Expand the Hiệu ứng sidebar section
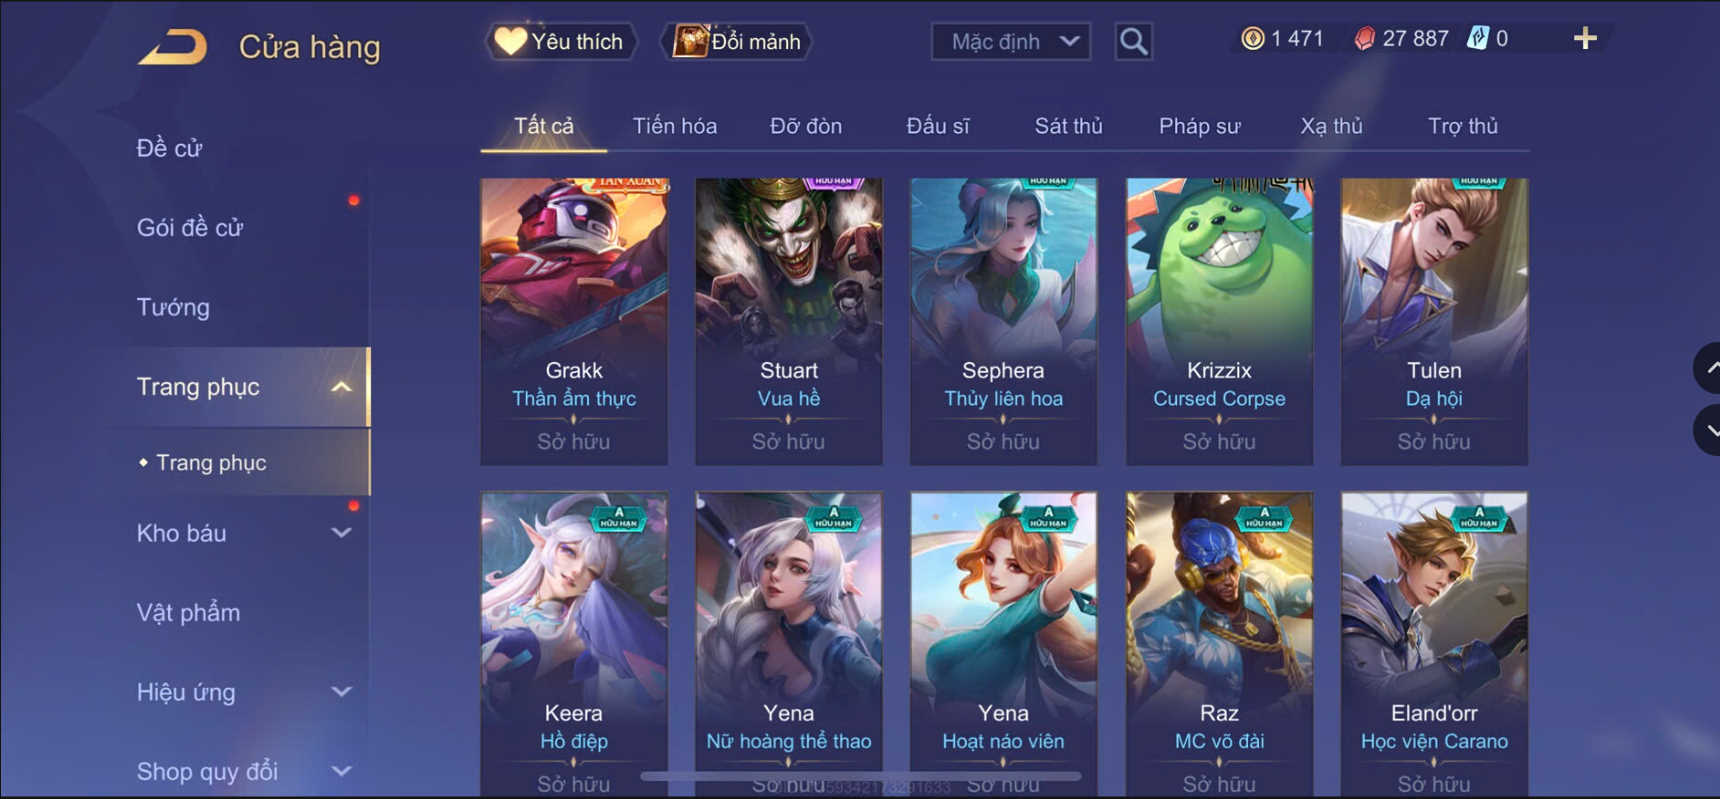This screenshot has height=799, width=1720. pos(341,691)
